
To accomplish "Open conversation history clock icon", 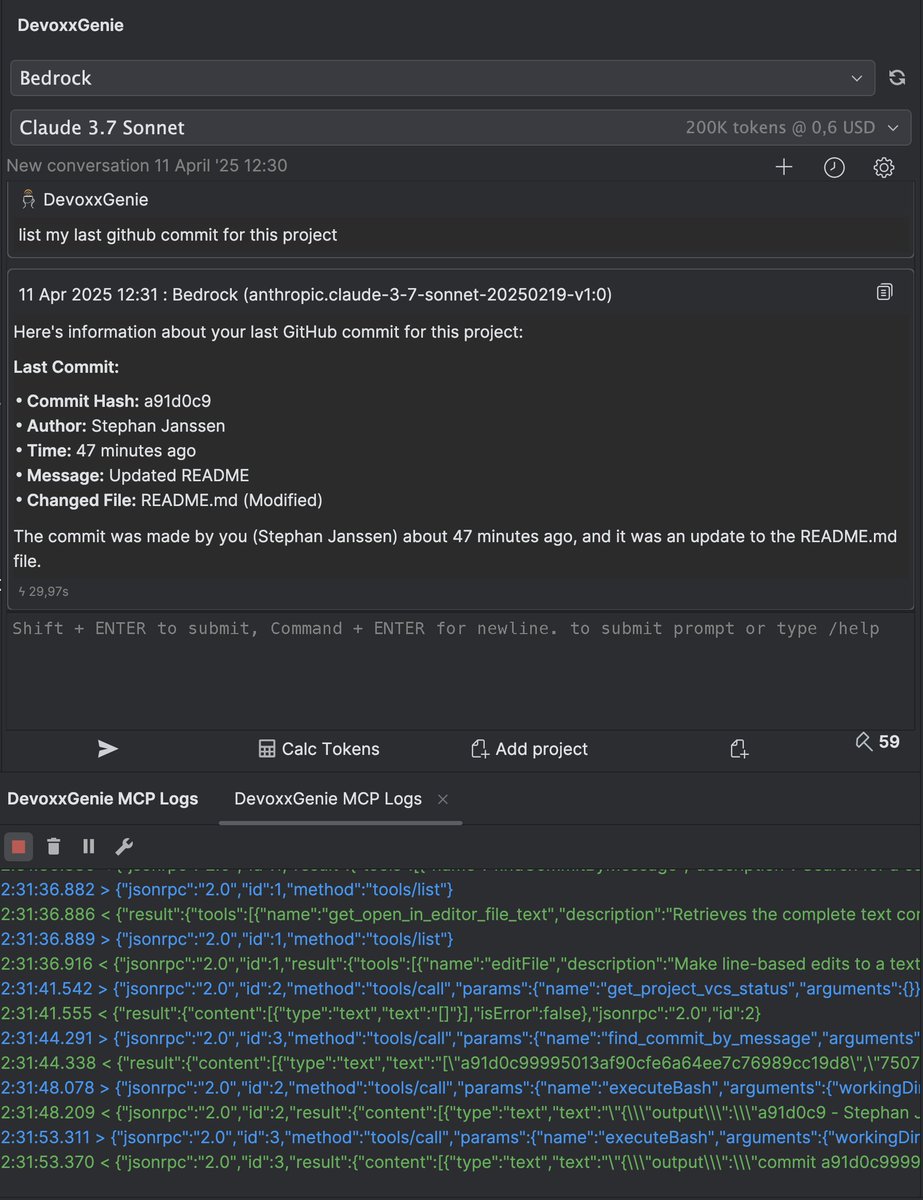I will [834, 167].
